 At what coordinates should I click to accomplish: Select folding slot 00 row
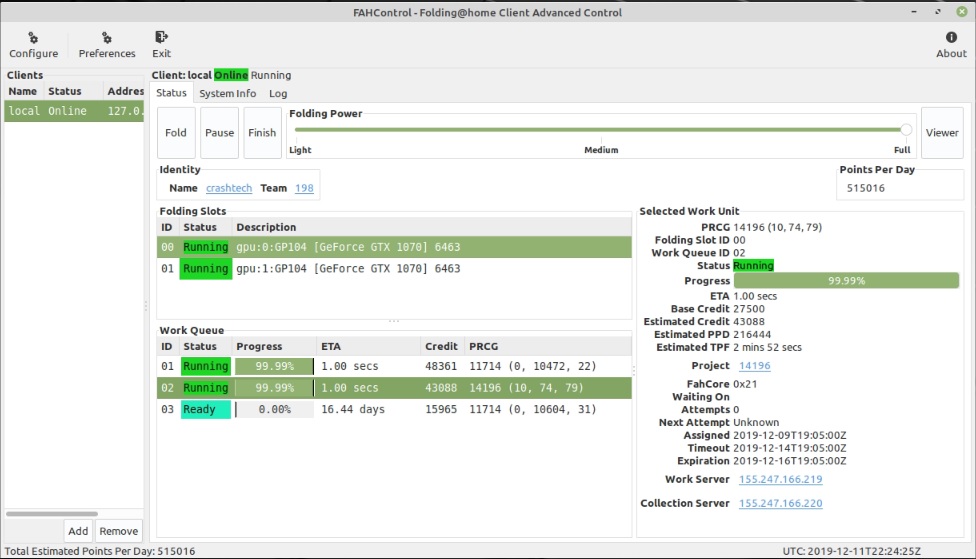[x=394, y=247]
